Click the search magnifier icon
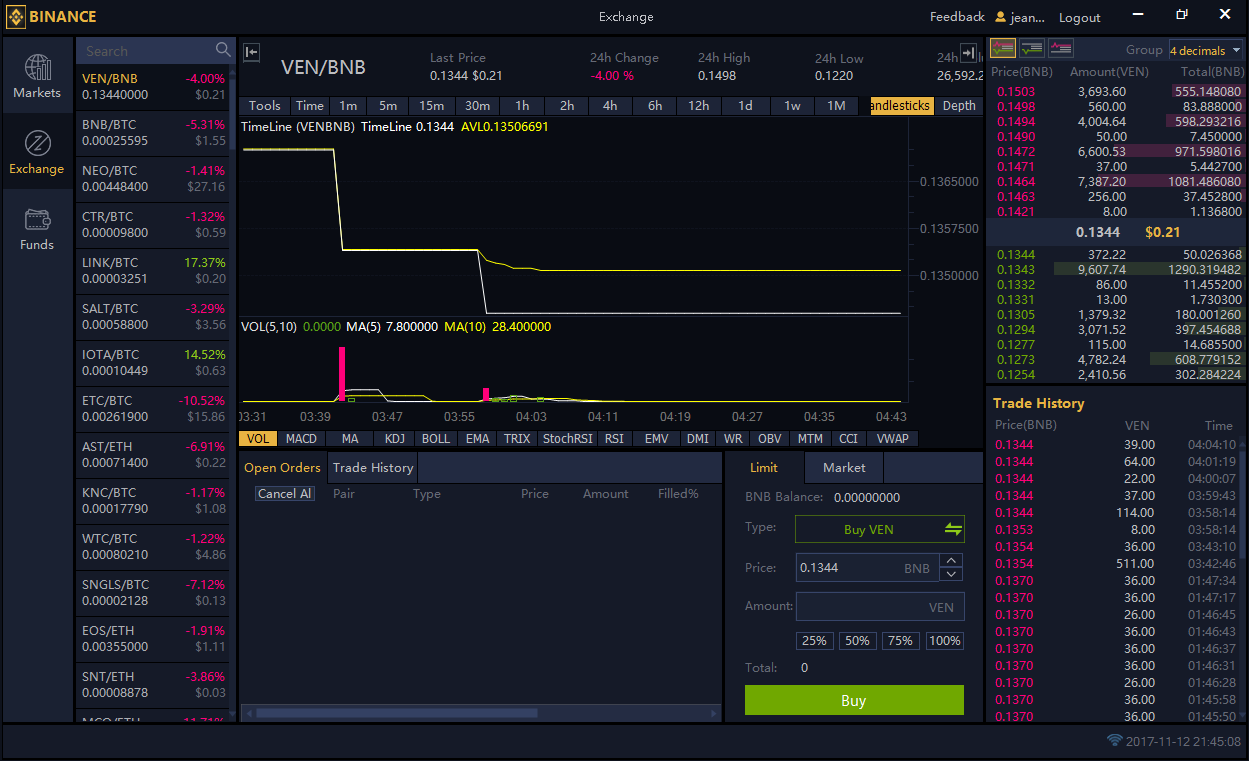Screen dimensions: 1249x761 223,50
